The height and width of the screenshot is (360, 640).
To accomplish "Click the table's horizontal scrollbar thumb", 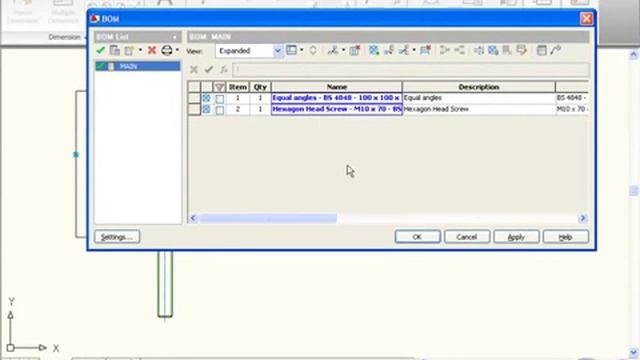I will pyautogui.click(x=268, y=218).
